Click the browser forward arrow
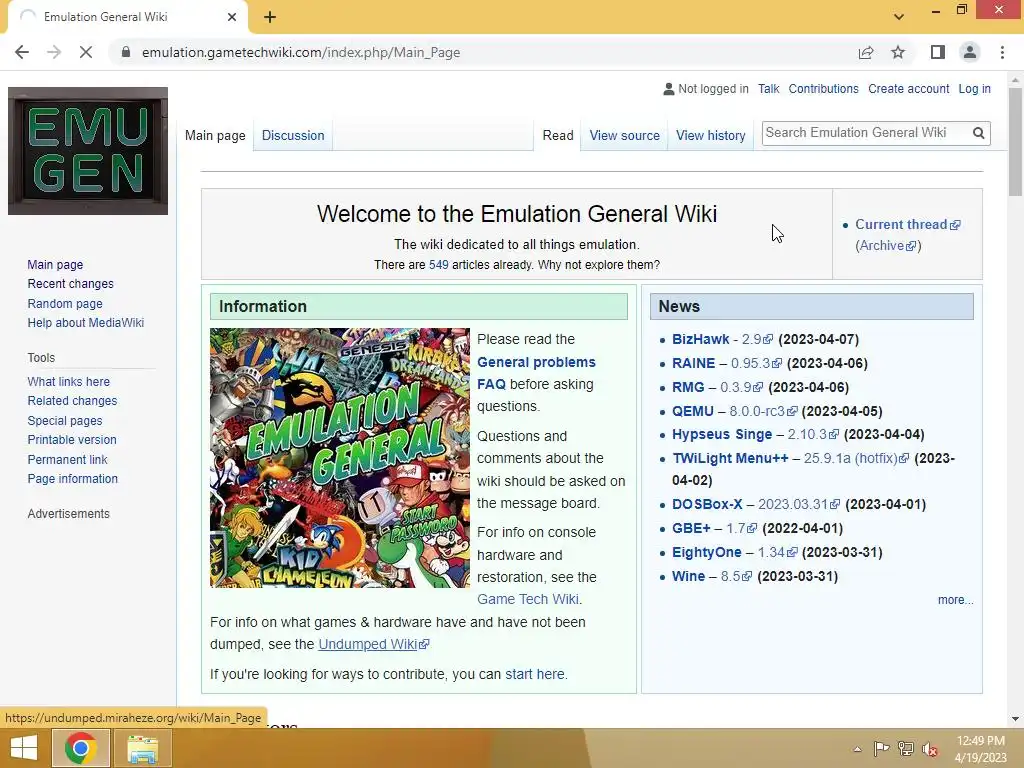Image resolution: width=1024 pixels, height=768 pixels. [54, 52]
